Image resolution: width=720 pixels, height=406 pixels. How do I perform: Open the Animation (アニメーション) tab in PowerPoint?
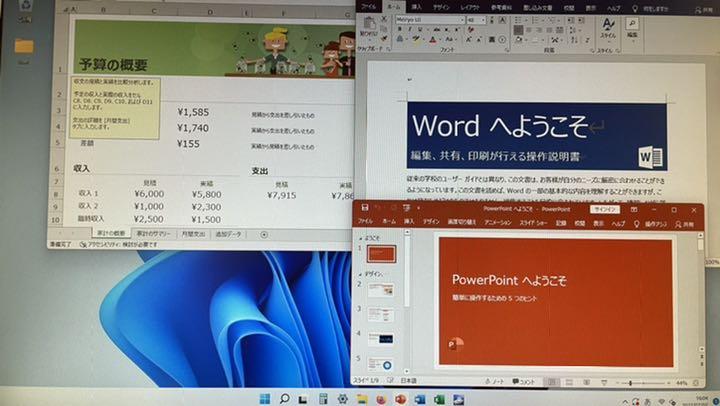pyautogui.click(x=497, y=221)
